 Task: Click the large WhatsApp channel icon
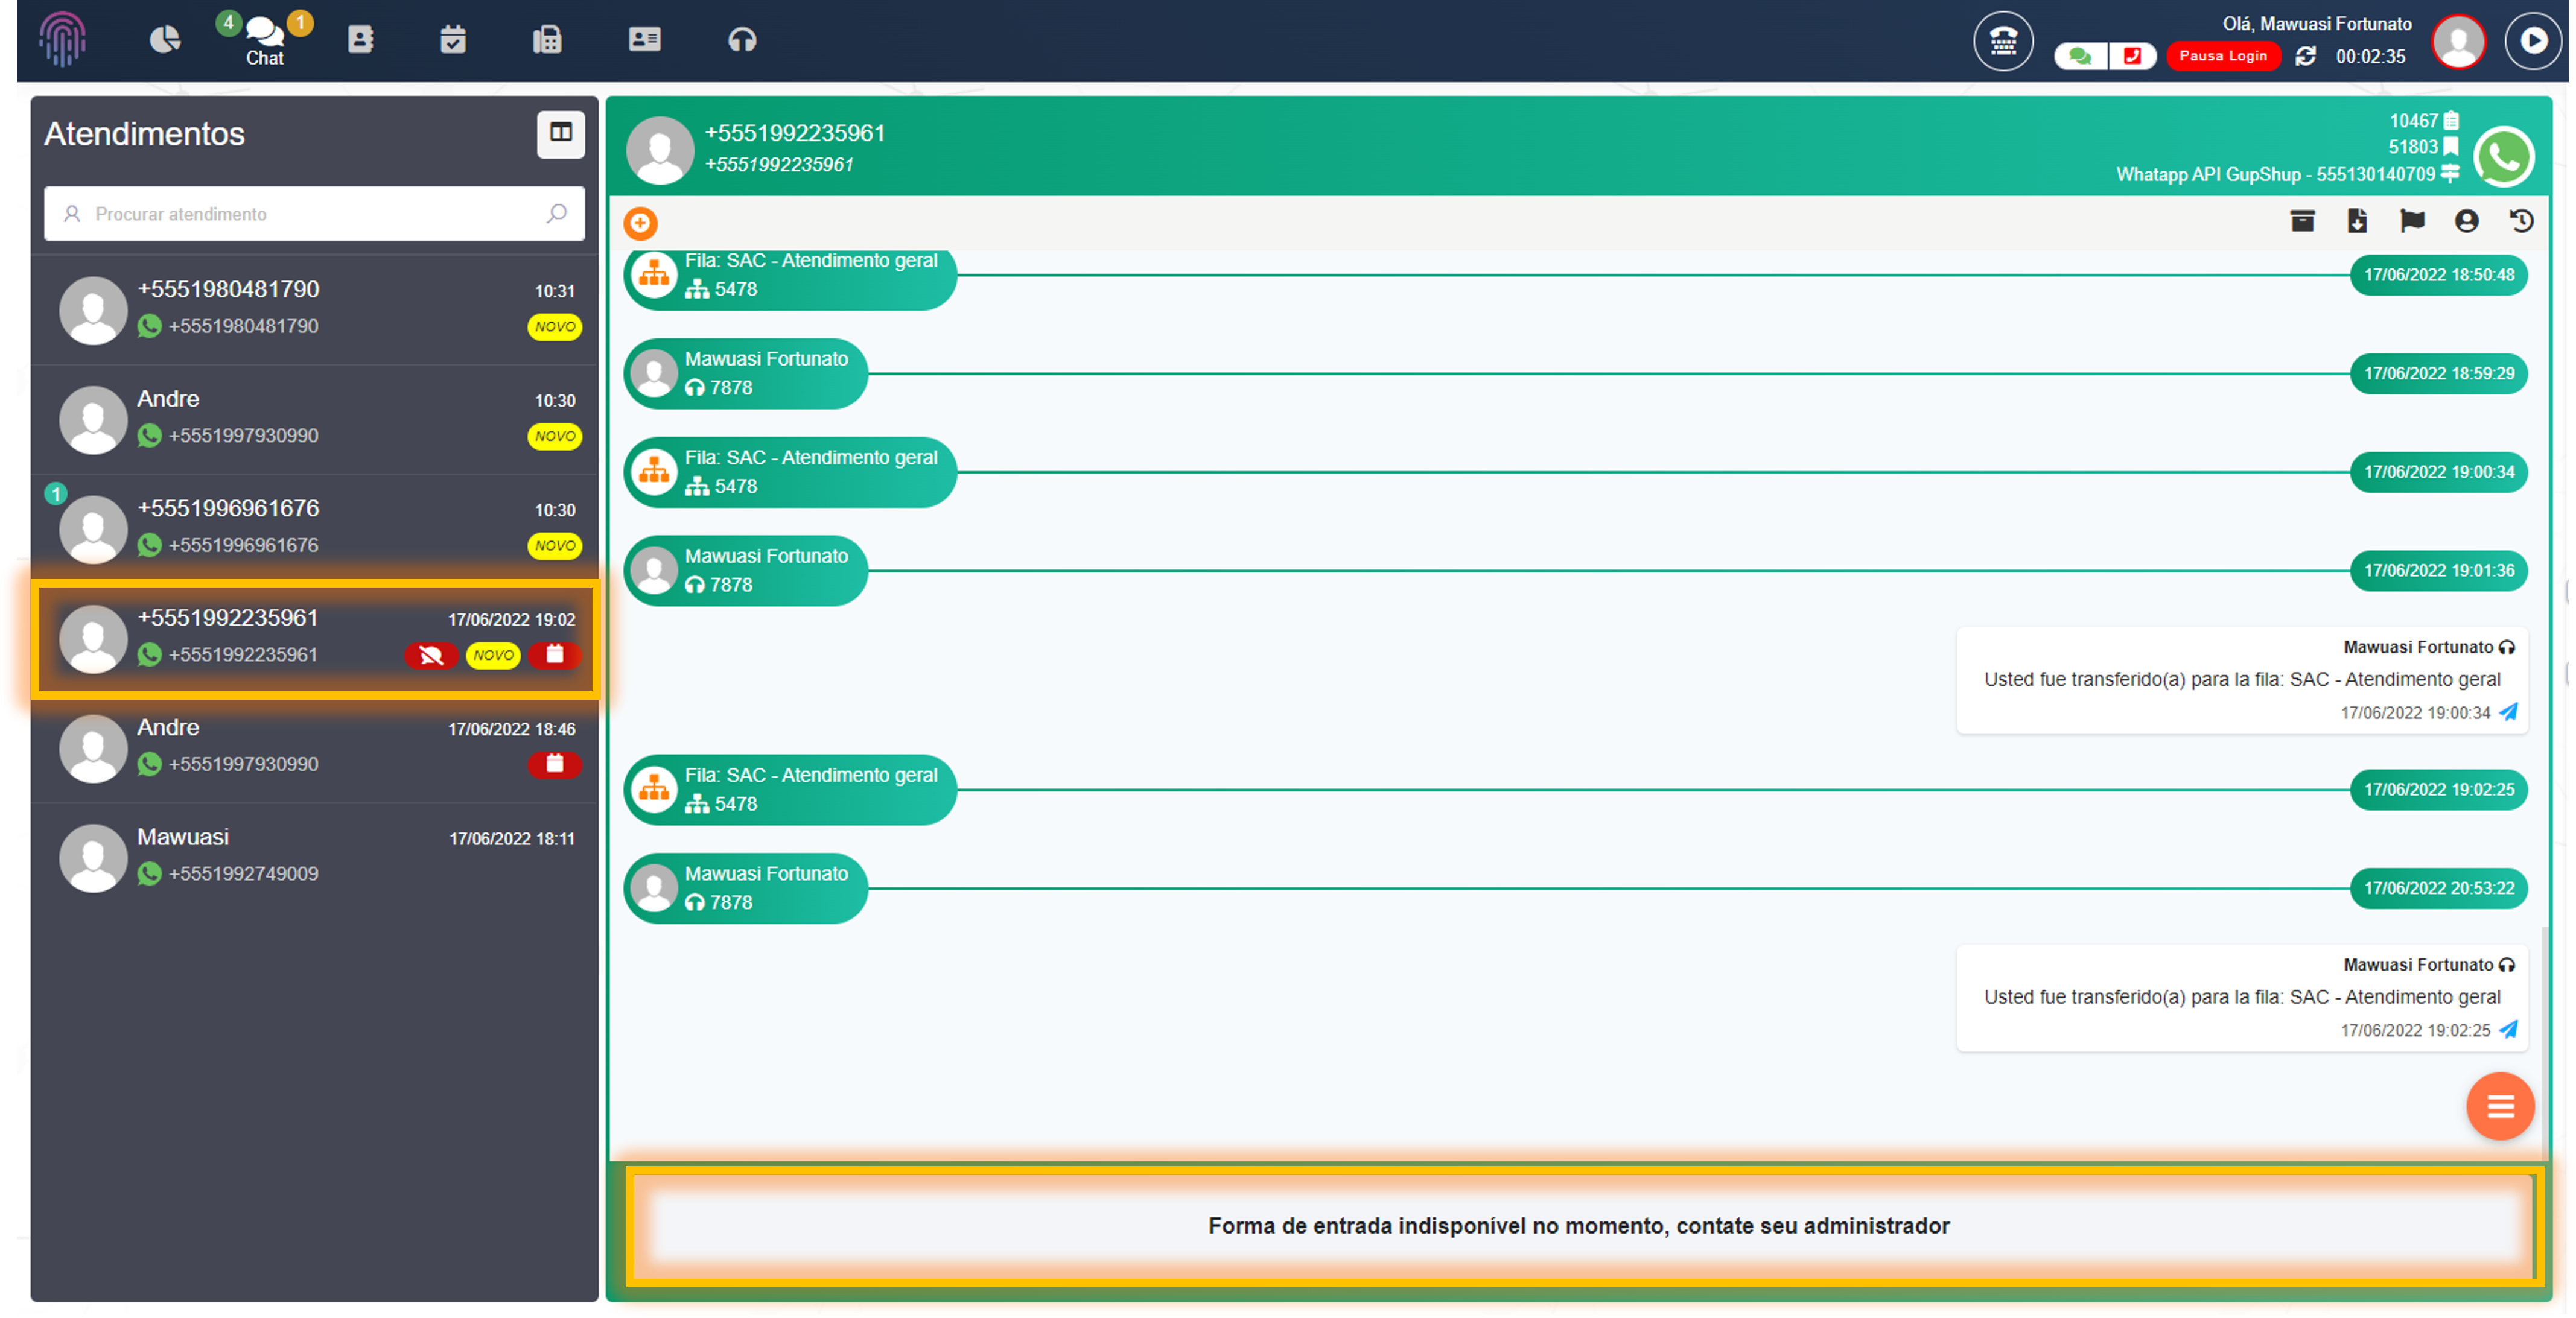(x=2505, y=157)
